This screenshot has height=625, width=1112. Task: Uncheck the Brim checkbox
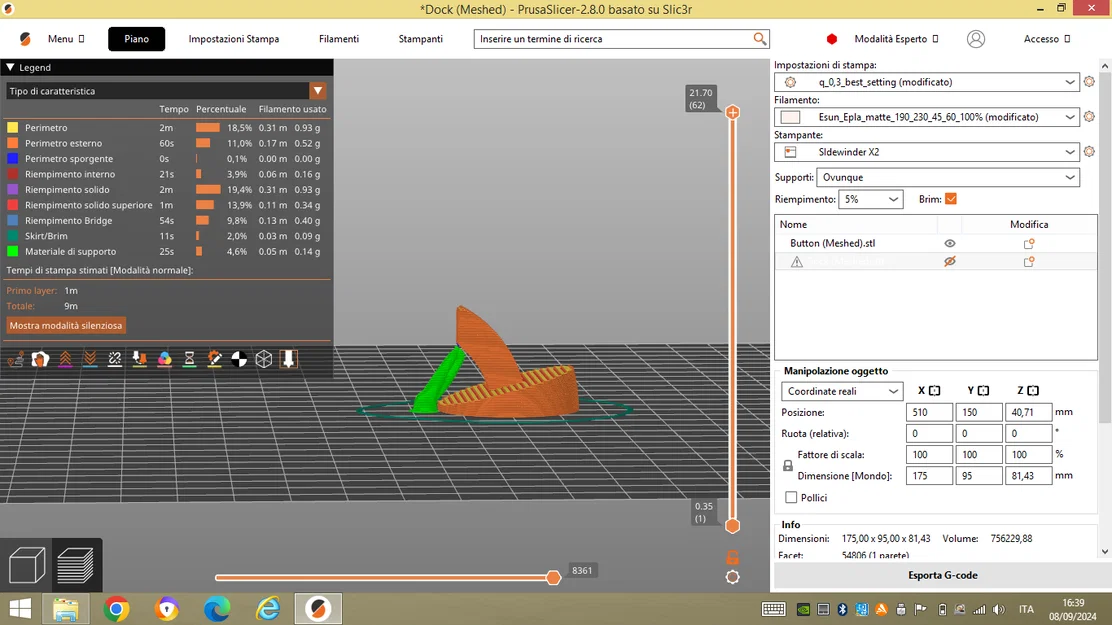(x=951, y=199)
